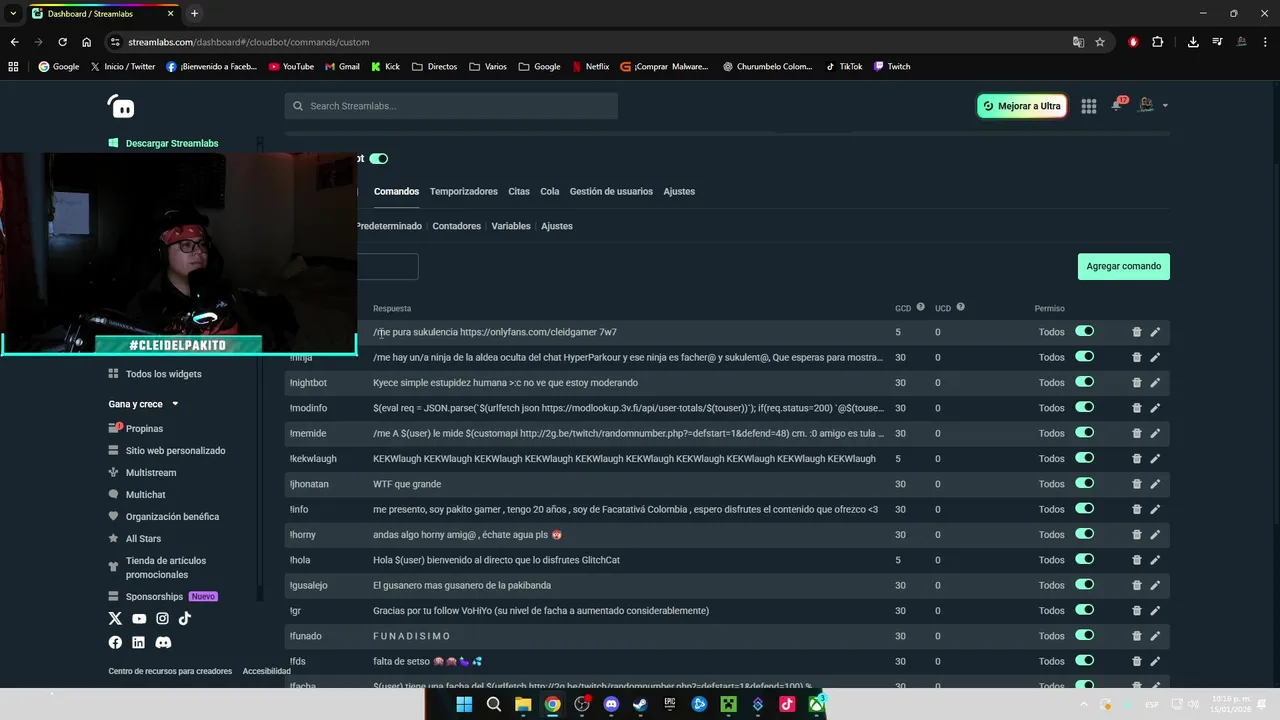Disable the !info command toggle

1085,508
